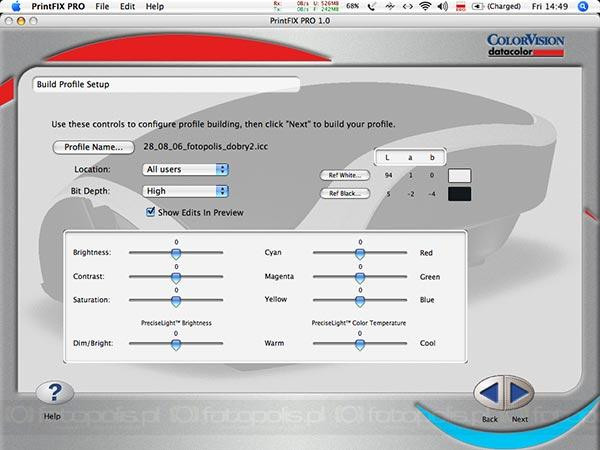
Task: Click the profile filename 28_08_06_fotopolis_dobry2.icc
Action: click(x=205, y=147)
